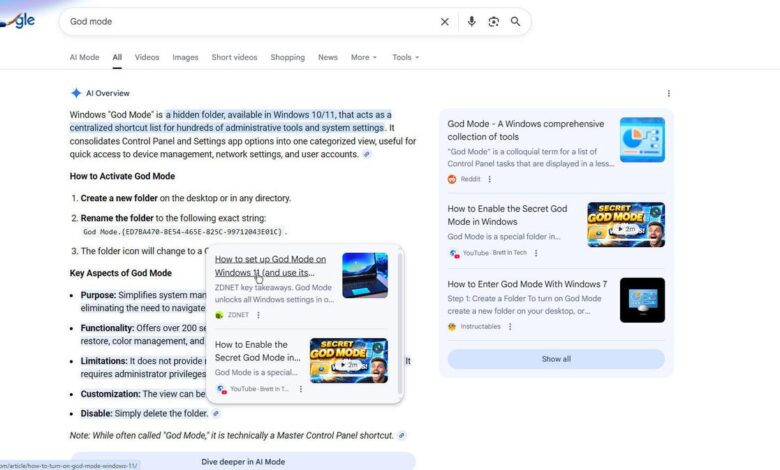Select the All results tab
This screenshot has width=780, height=470.
117,57
